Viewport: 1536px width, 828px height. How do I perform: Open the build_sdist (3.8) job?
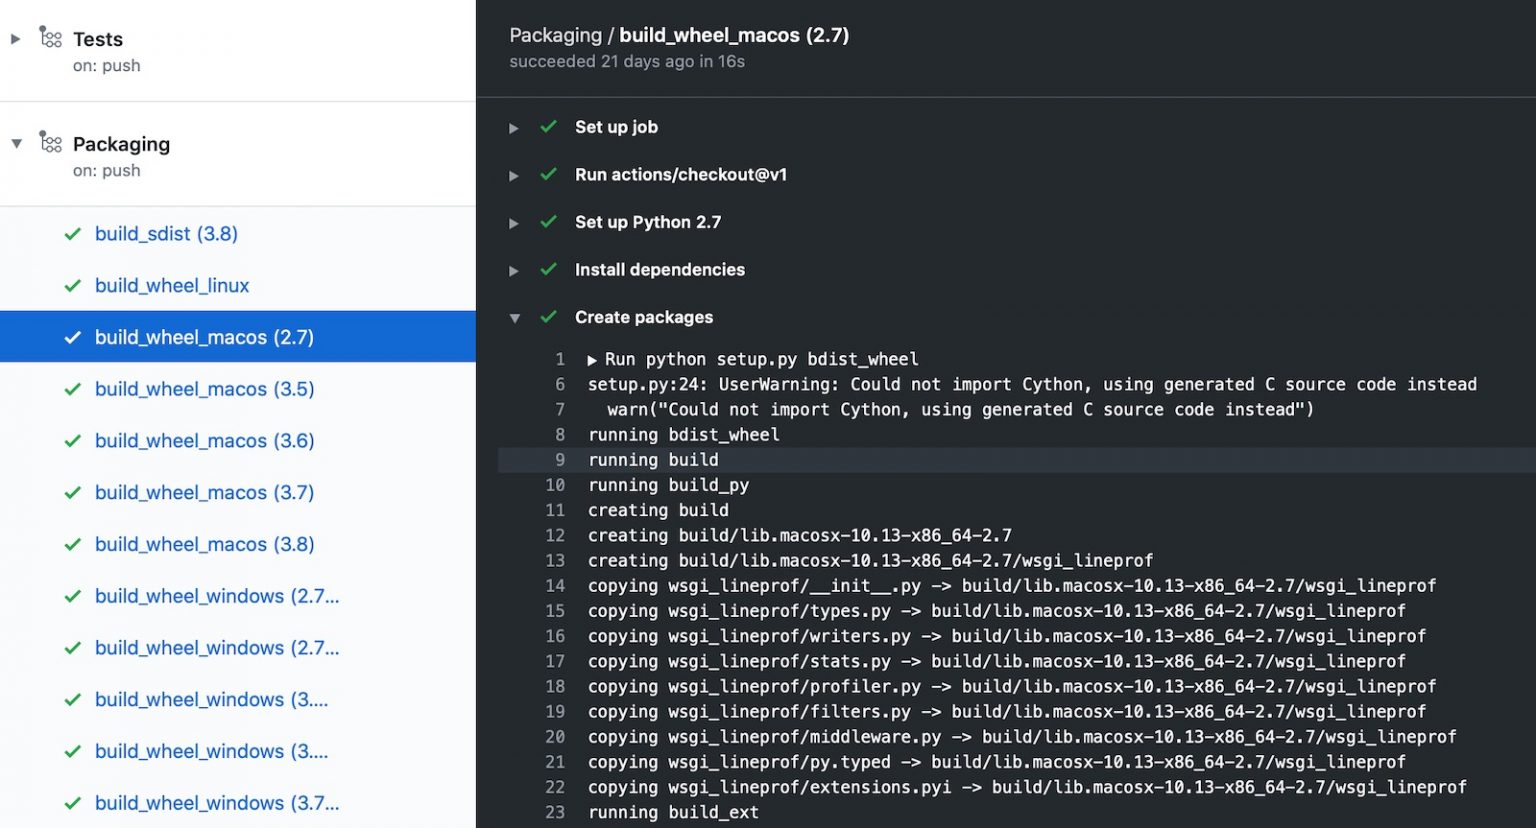pyautogui.click(x=166, y=233)
